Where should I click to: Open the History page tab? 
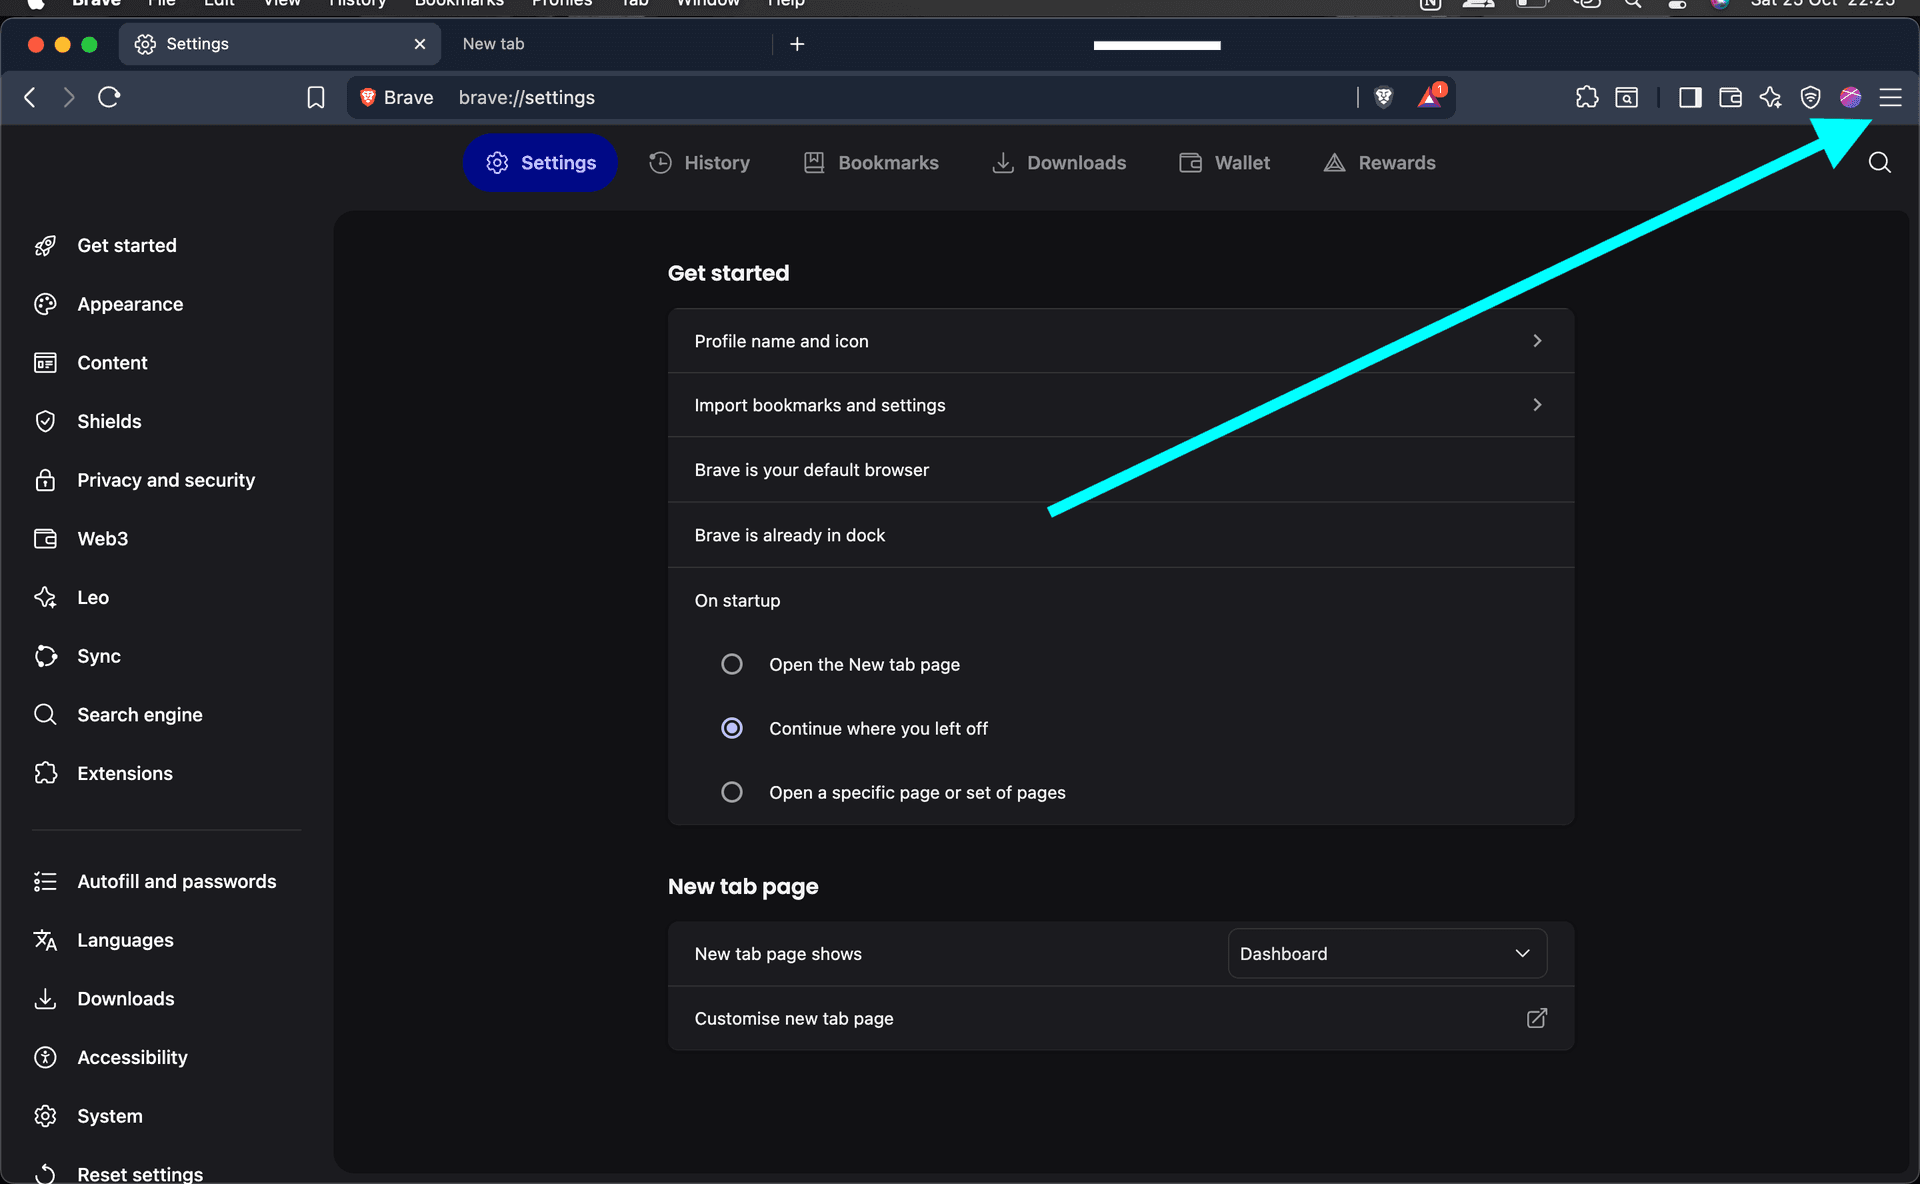click(x=699, y=163)
